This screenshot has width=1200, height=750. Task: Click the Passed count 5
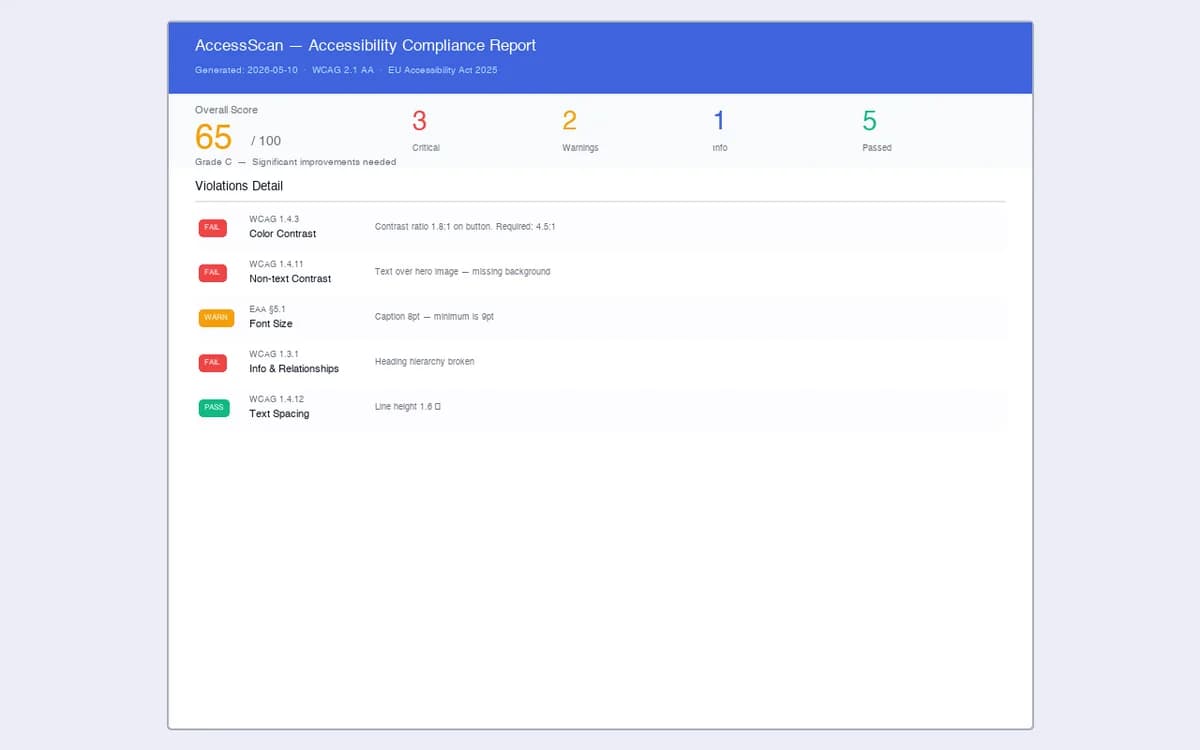[x=869, y=121]
